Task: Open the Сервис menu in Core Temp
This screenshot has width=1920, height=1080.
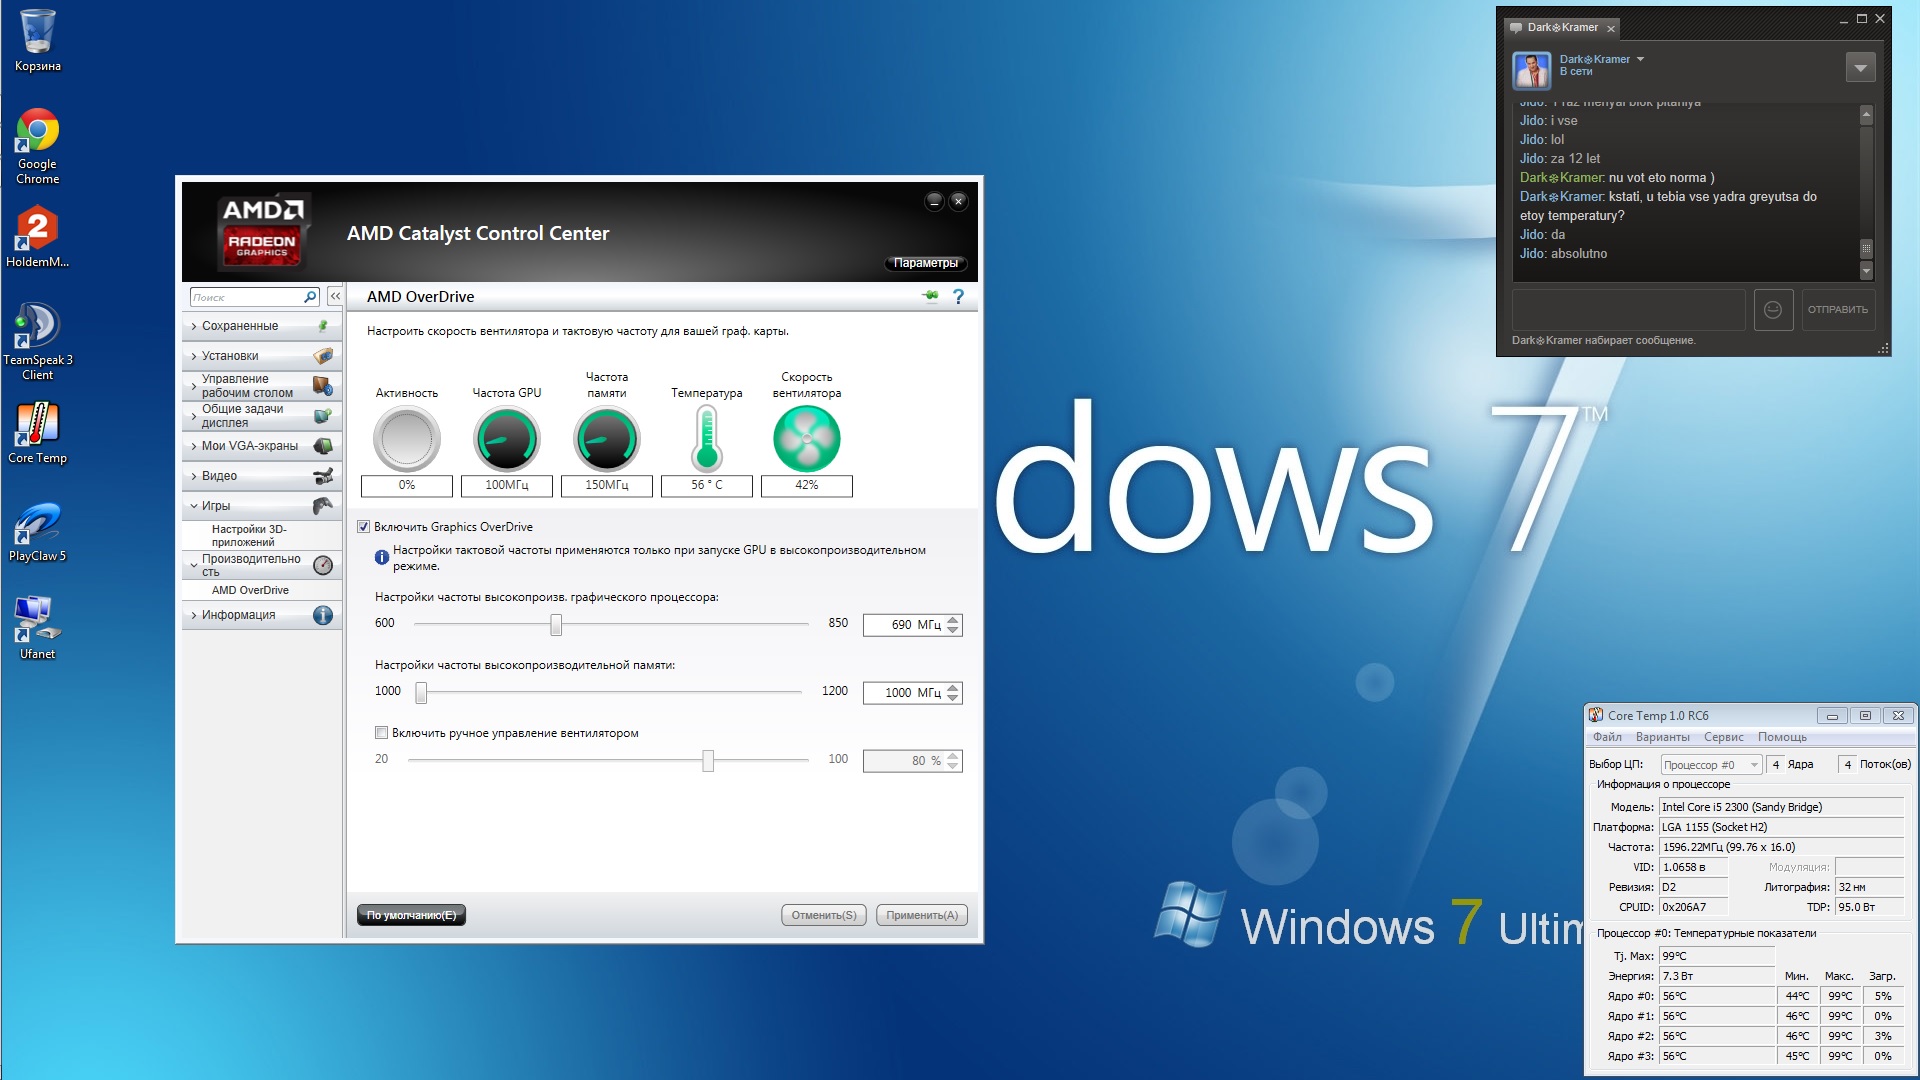Action: (1723, 737)
